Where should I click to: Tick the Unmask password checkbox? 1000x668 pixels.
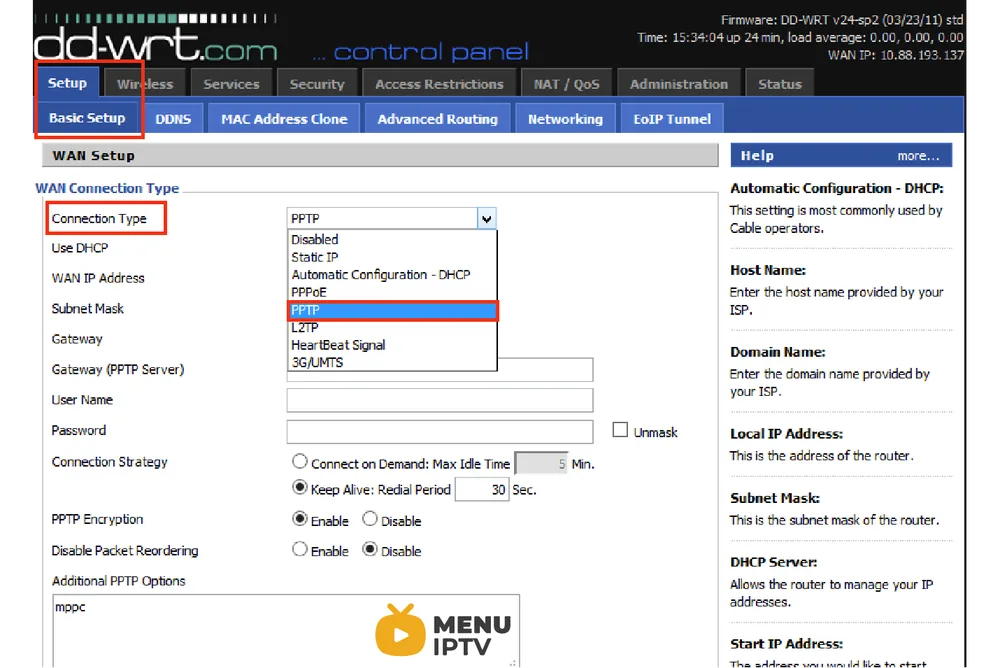point(620,430)
